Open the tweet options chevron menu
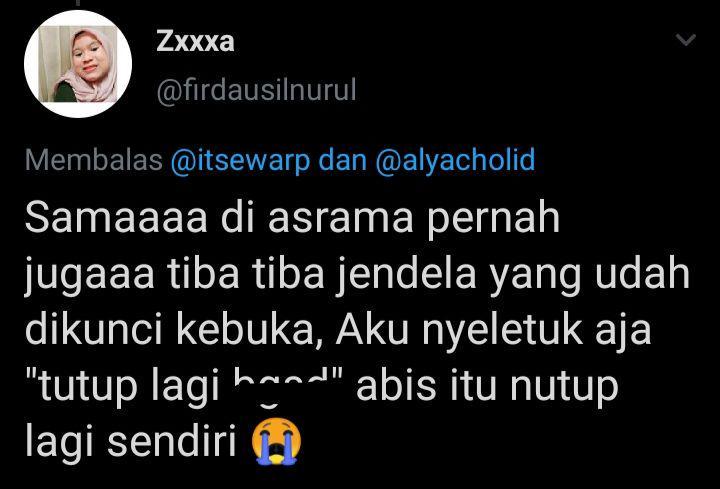Viewport: 720px width, 489px height. pos(686,40)
